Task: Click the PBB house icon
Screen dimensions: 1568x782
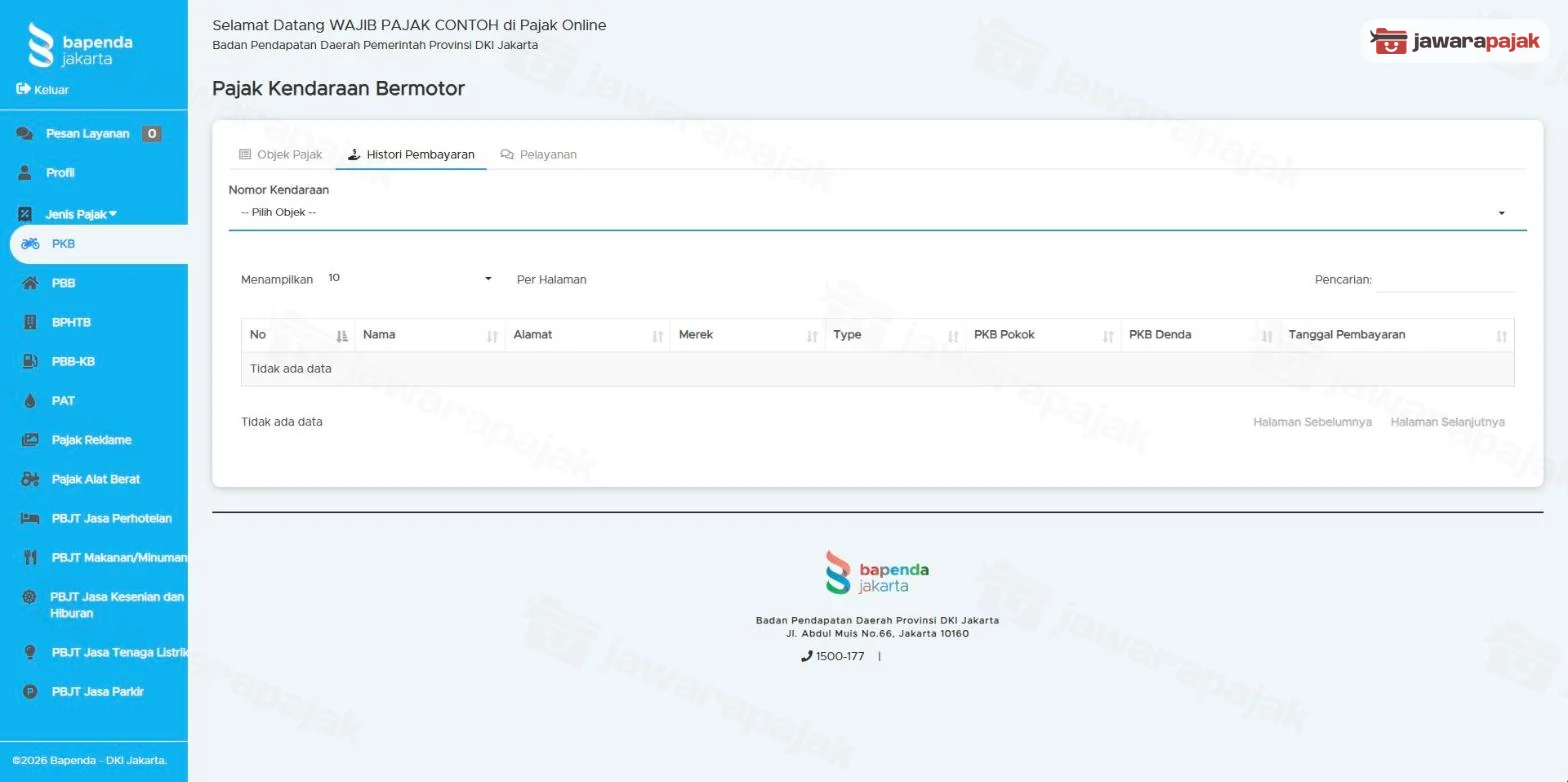Action: [30, 283]
